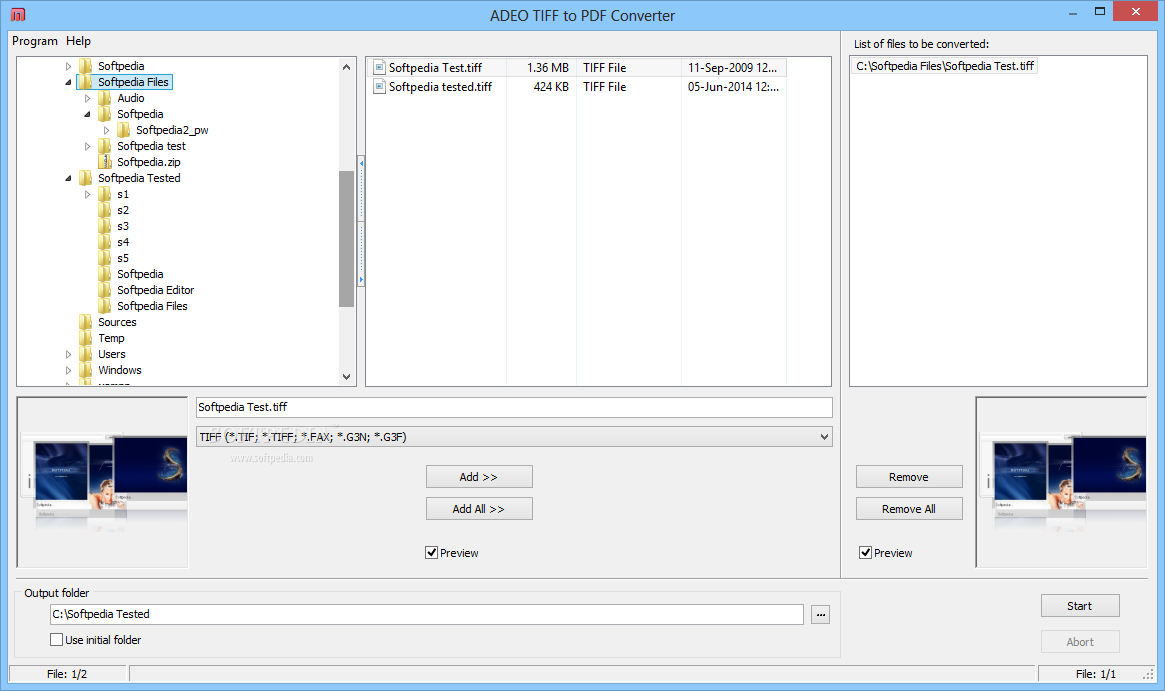Viewport: 1165px width, 691px height.
Task: Open the Help menu
Action: [x=78, y=41]
